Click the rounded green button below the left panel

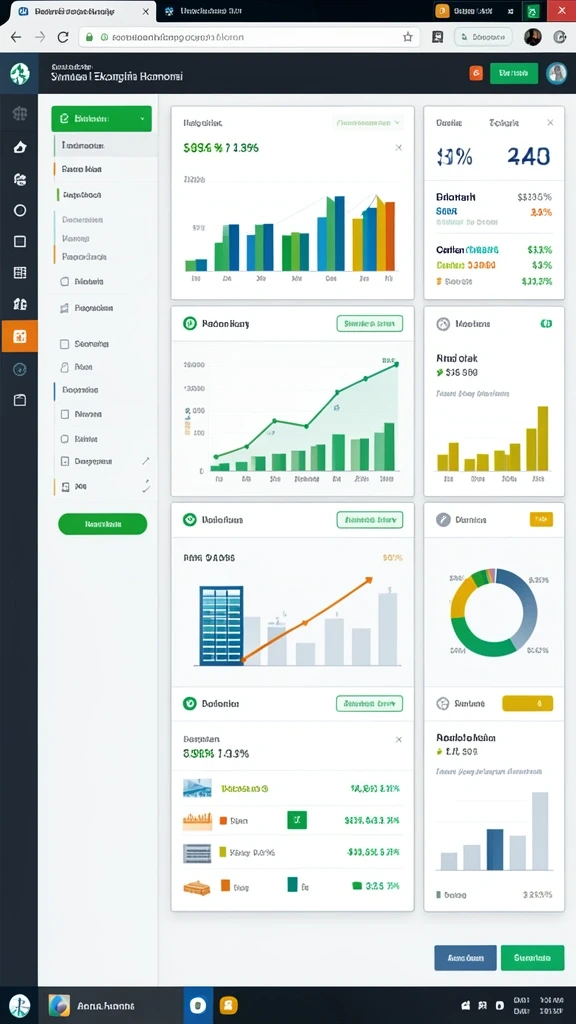(x=103, y=524)
